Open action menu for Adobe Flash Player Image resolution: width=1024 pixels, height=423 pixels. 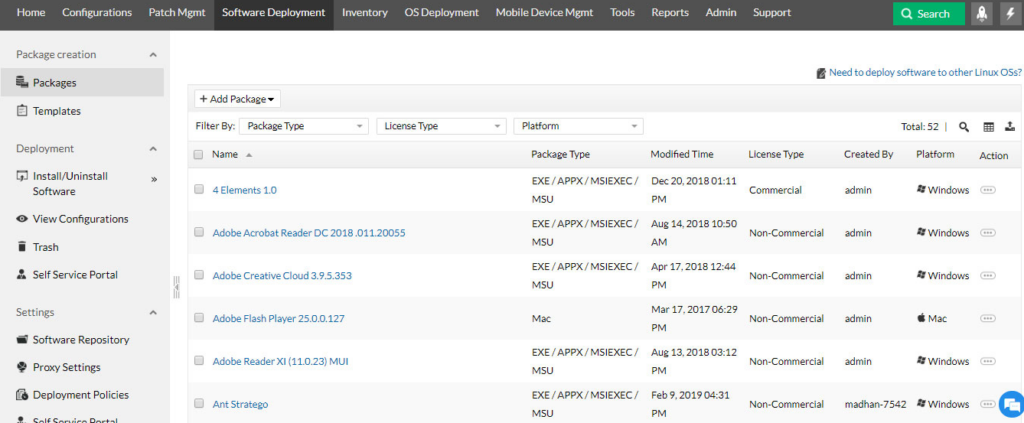(988, 319)
